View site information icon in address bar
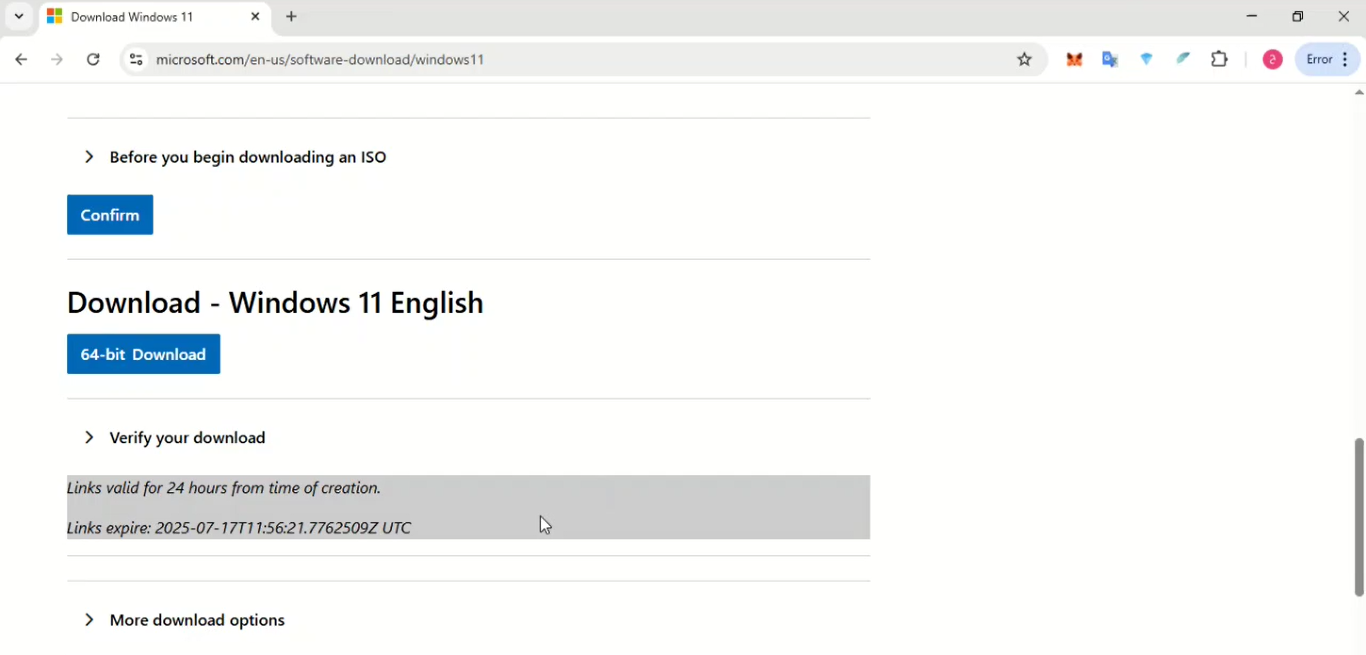 [136, 60]
